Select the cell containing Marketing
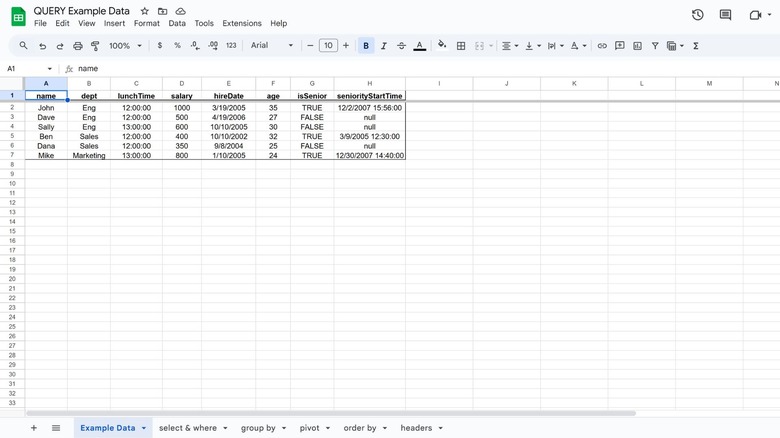This screenshot has width=780, height=438. pyautogui.click(x=89, y=155)
